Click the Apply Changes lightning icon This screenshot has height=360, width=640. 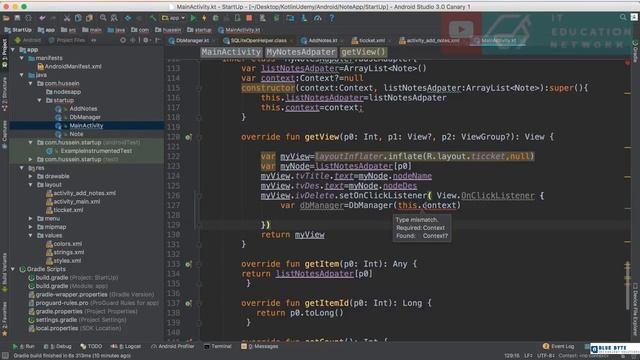coord(204,18)
